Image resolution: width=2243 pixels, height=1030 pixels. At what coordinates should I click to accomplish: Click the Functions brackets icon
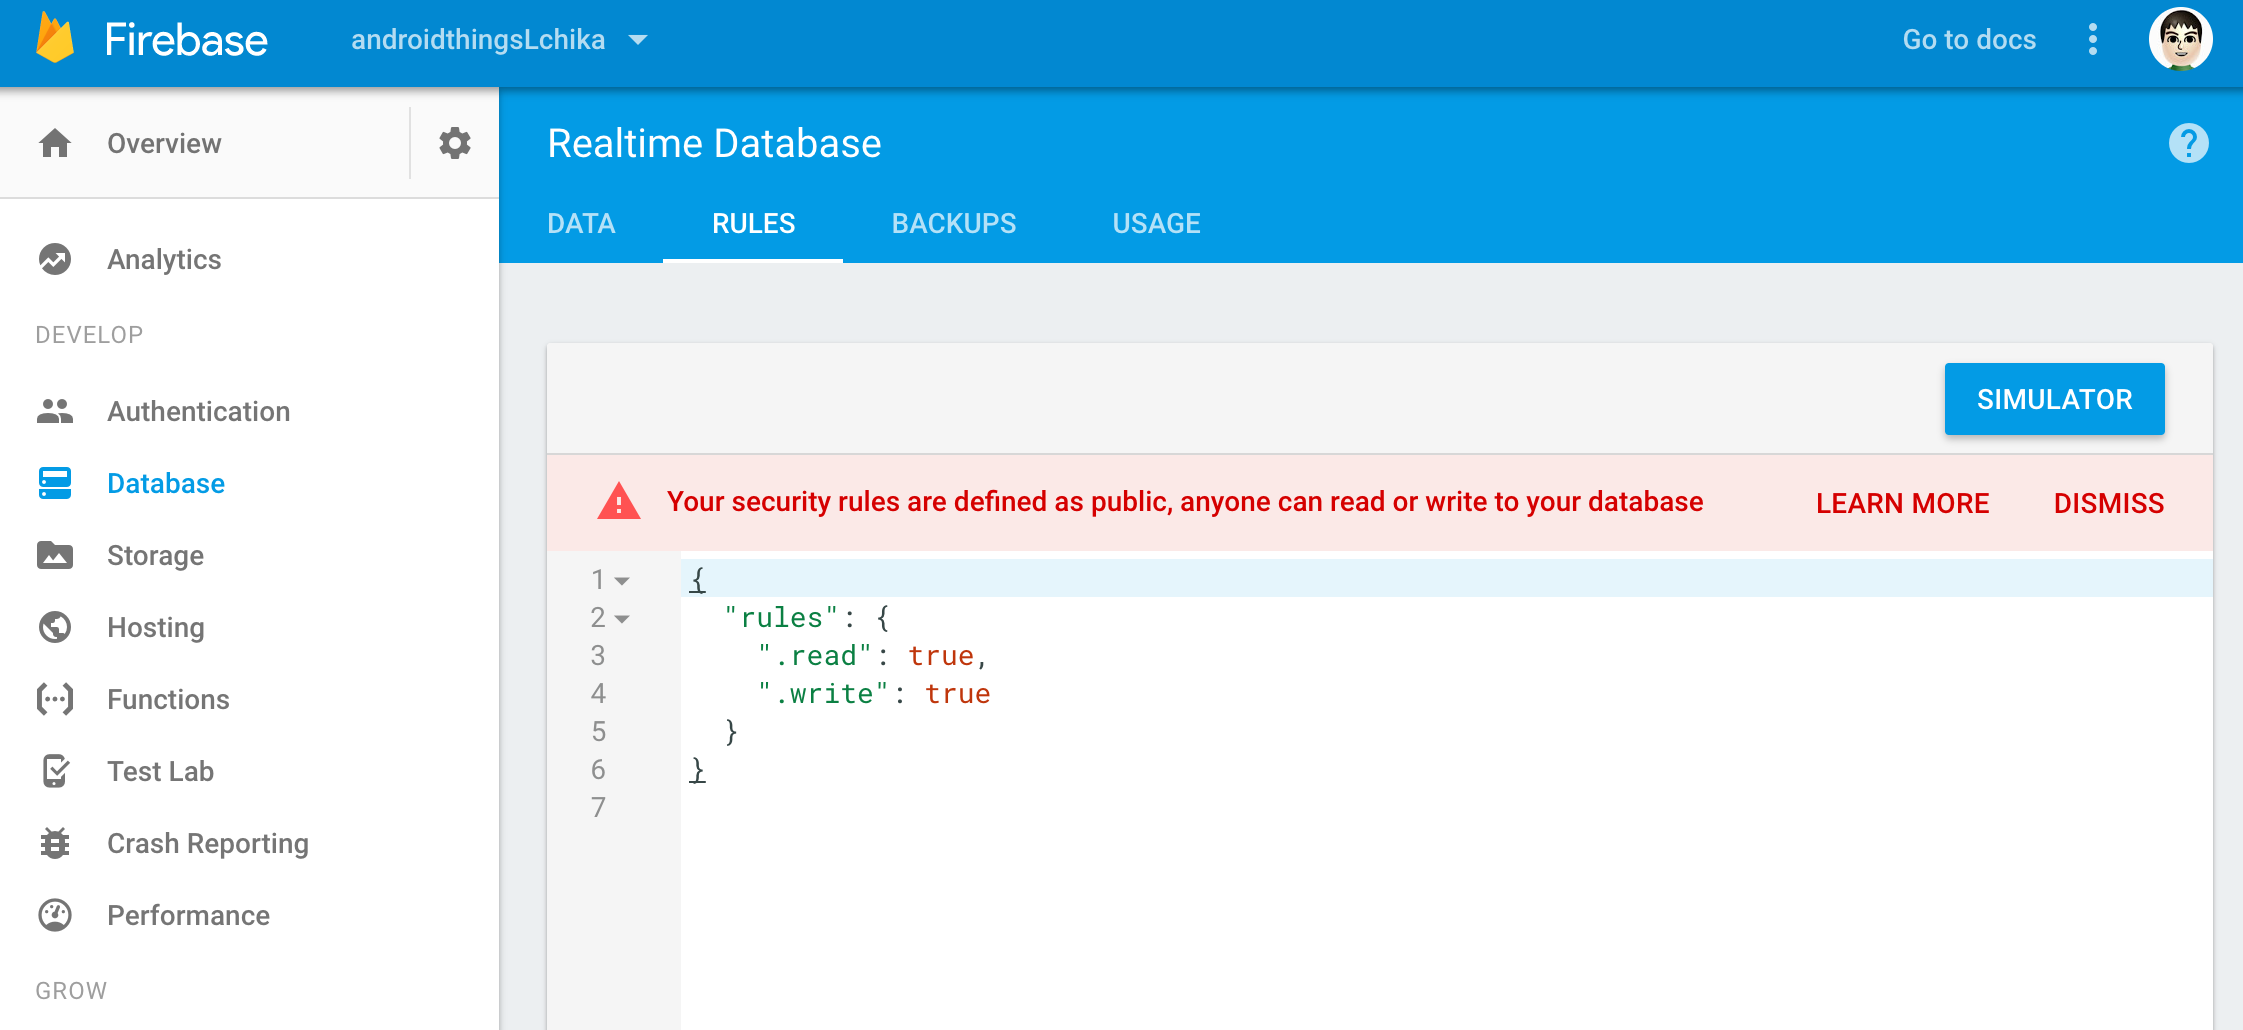coord(55,699)
